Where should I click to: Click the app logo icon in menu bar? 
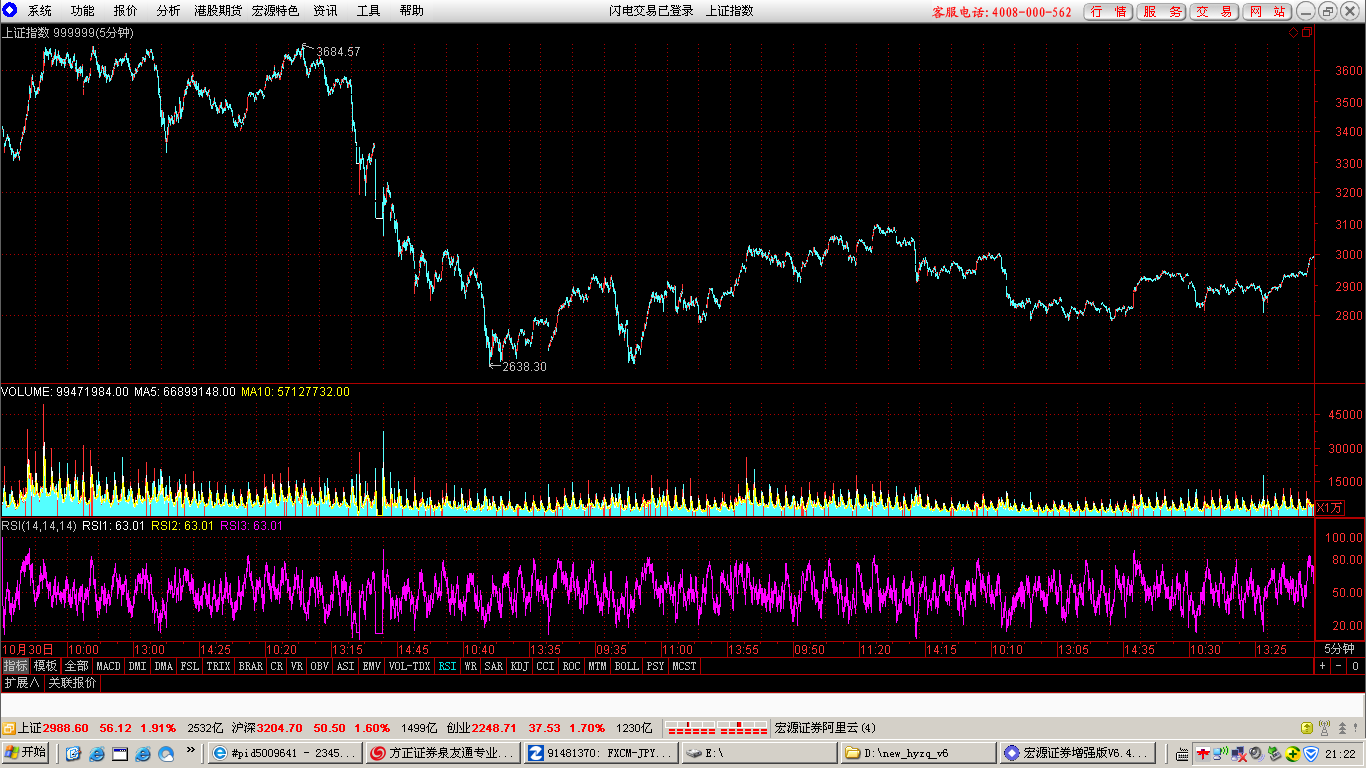pos(10,10)
